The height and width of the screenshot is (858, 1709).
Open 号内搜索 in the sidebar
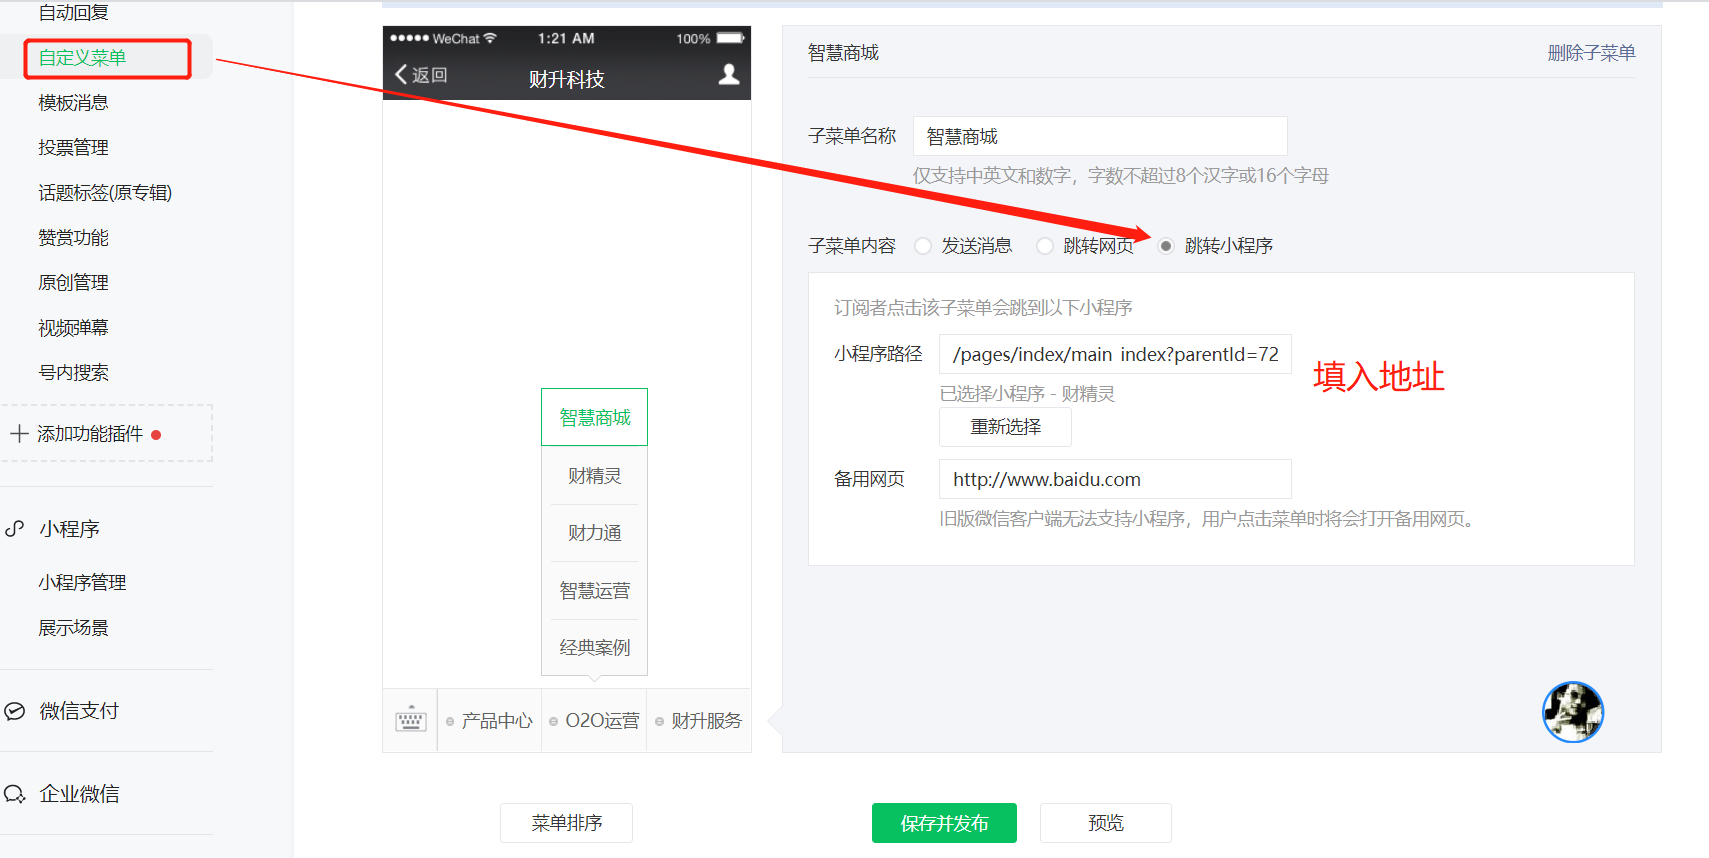tap(73, 373)
